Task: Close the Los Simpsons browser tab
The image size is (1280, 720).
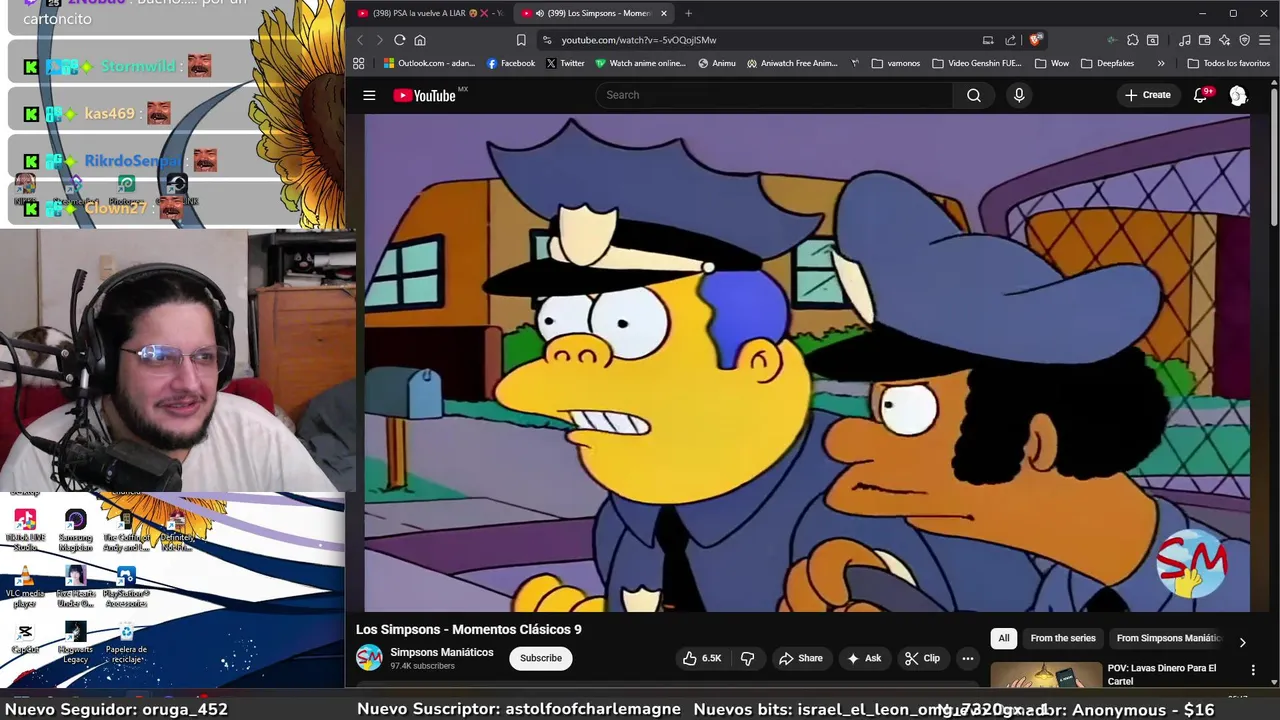Action: tap(663, 13)
